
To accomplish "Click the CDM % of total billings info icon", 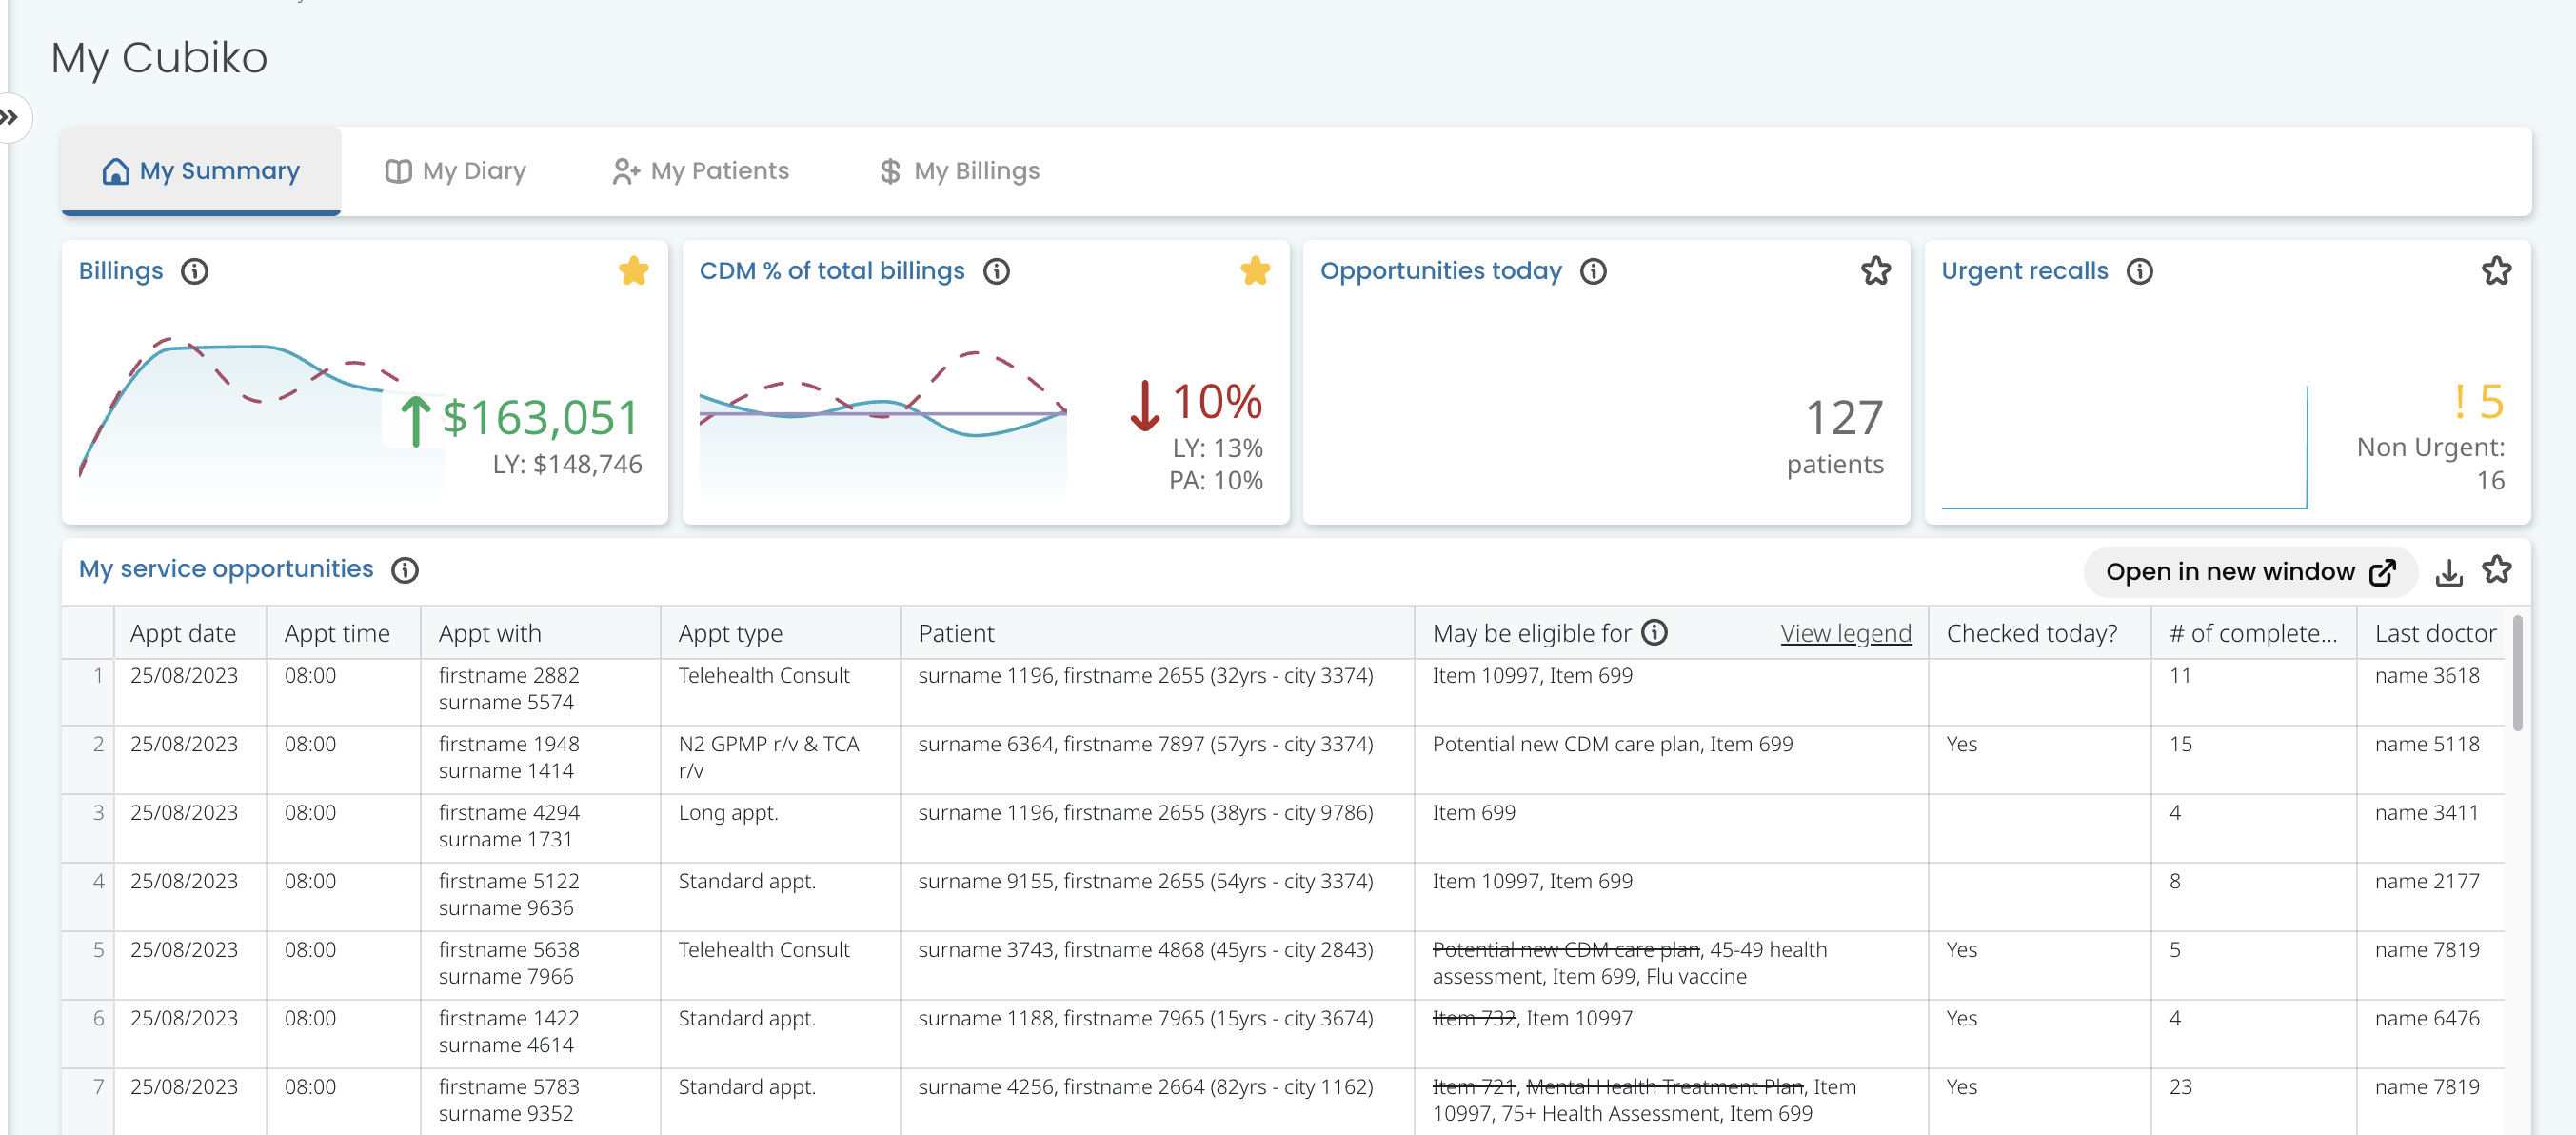I will tap(996, 271).
